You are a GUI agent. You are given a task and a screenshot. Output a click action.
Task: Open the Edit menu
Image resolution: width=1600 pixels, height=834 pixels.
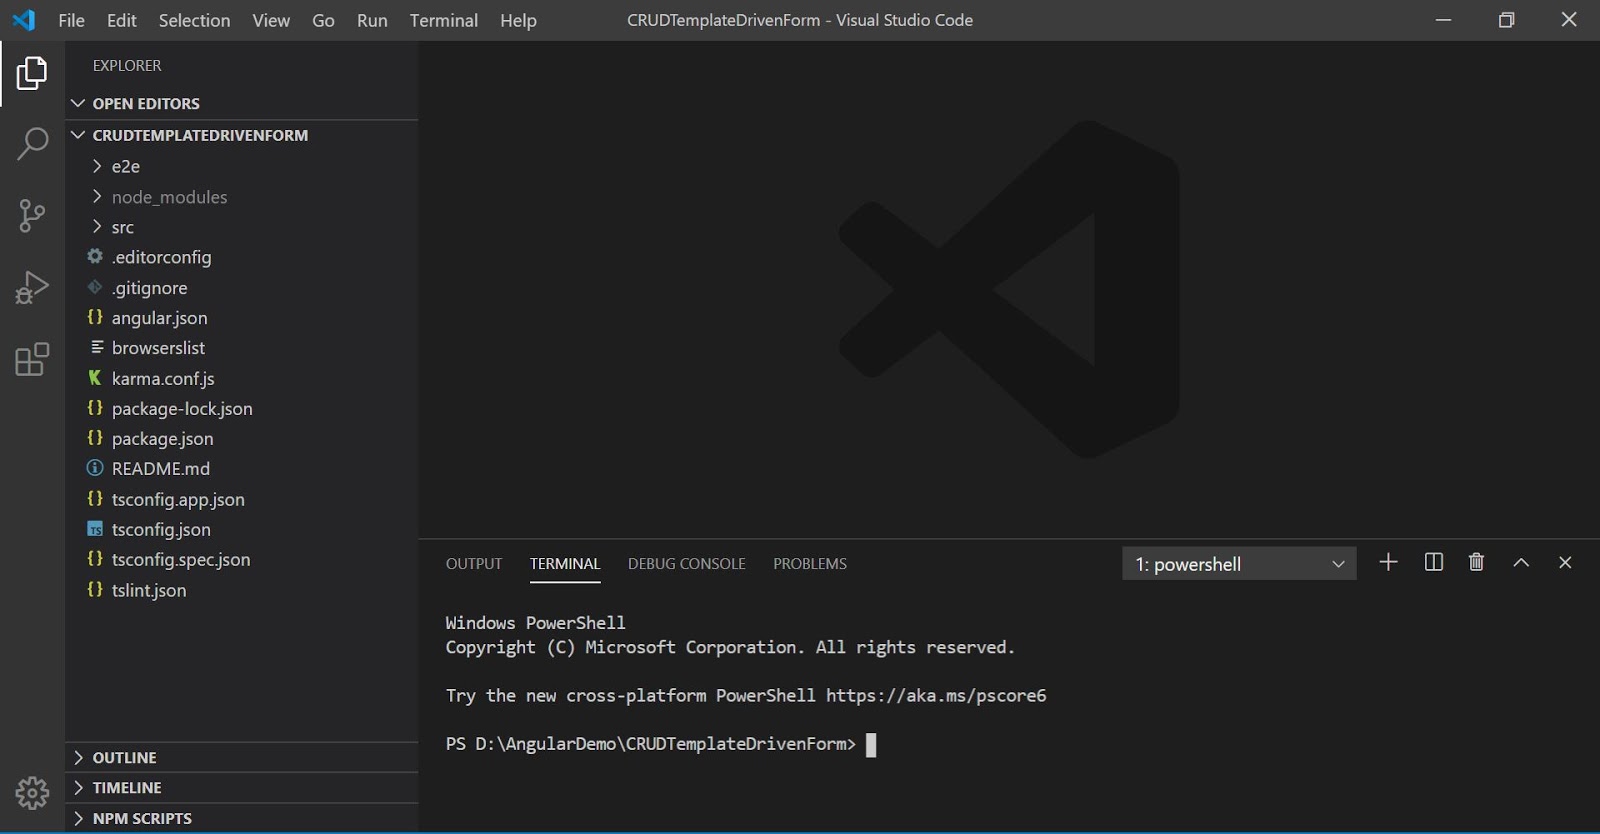[x=122, y=20]
